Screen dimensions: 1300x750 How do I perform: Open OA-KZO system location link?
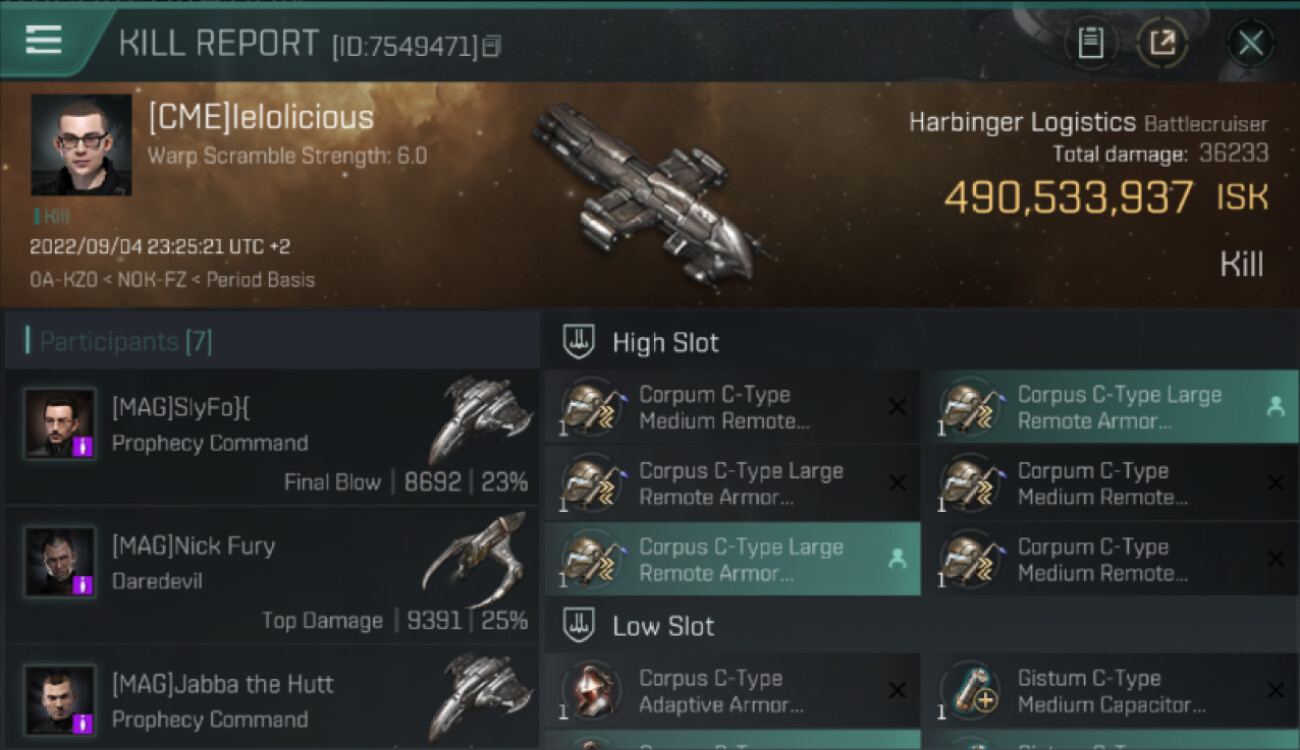tap(64, 280)
